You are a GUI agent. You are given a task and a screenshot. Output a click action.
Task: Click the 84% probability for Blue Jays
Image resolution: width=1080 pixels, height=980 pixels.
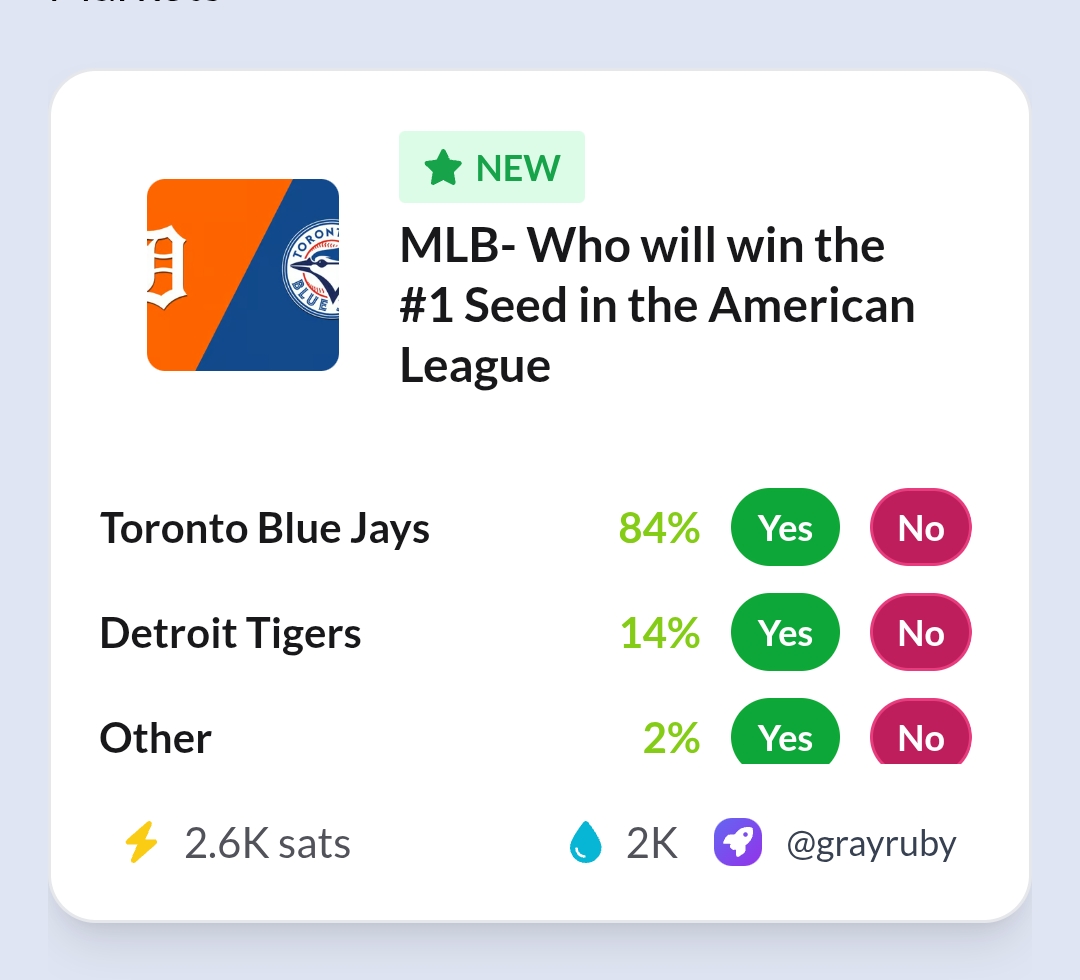pos(659,528)
